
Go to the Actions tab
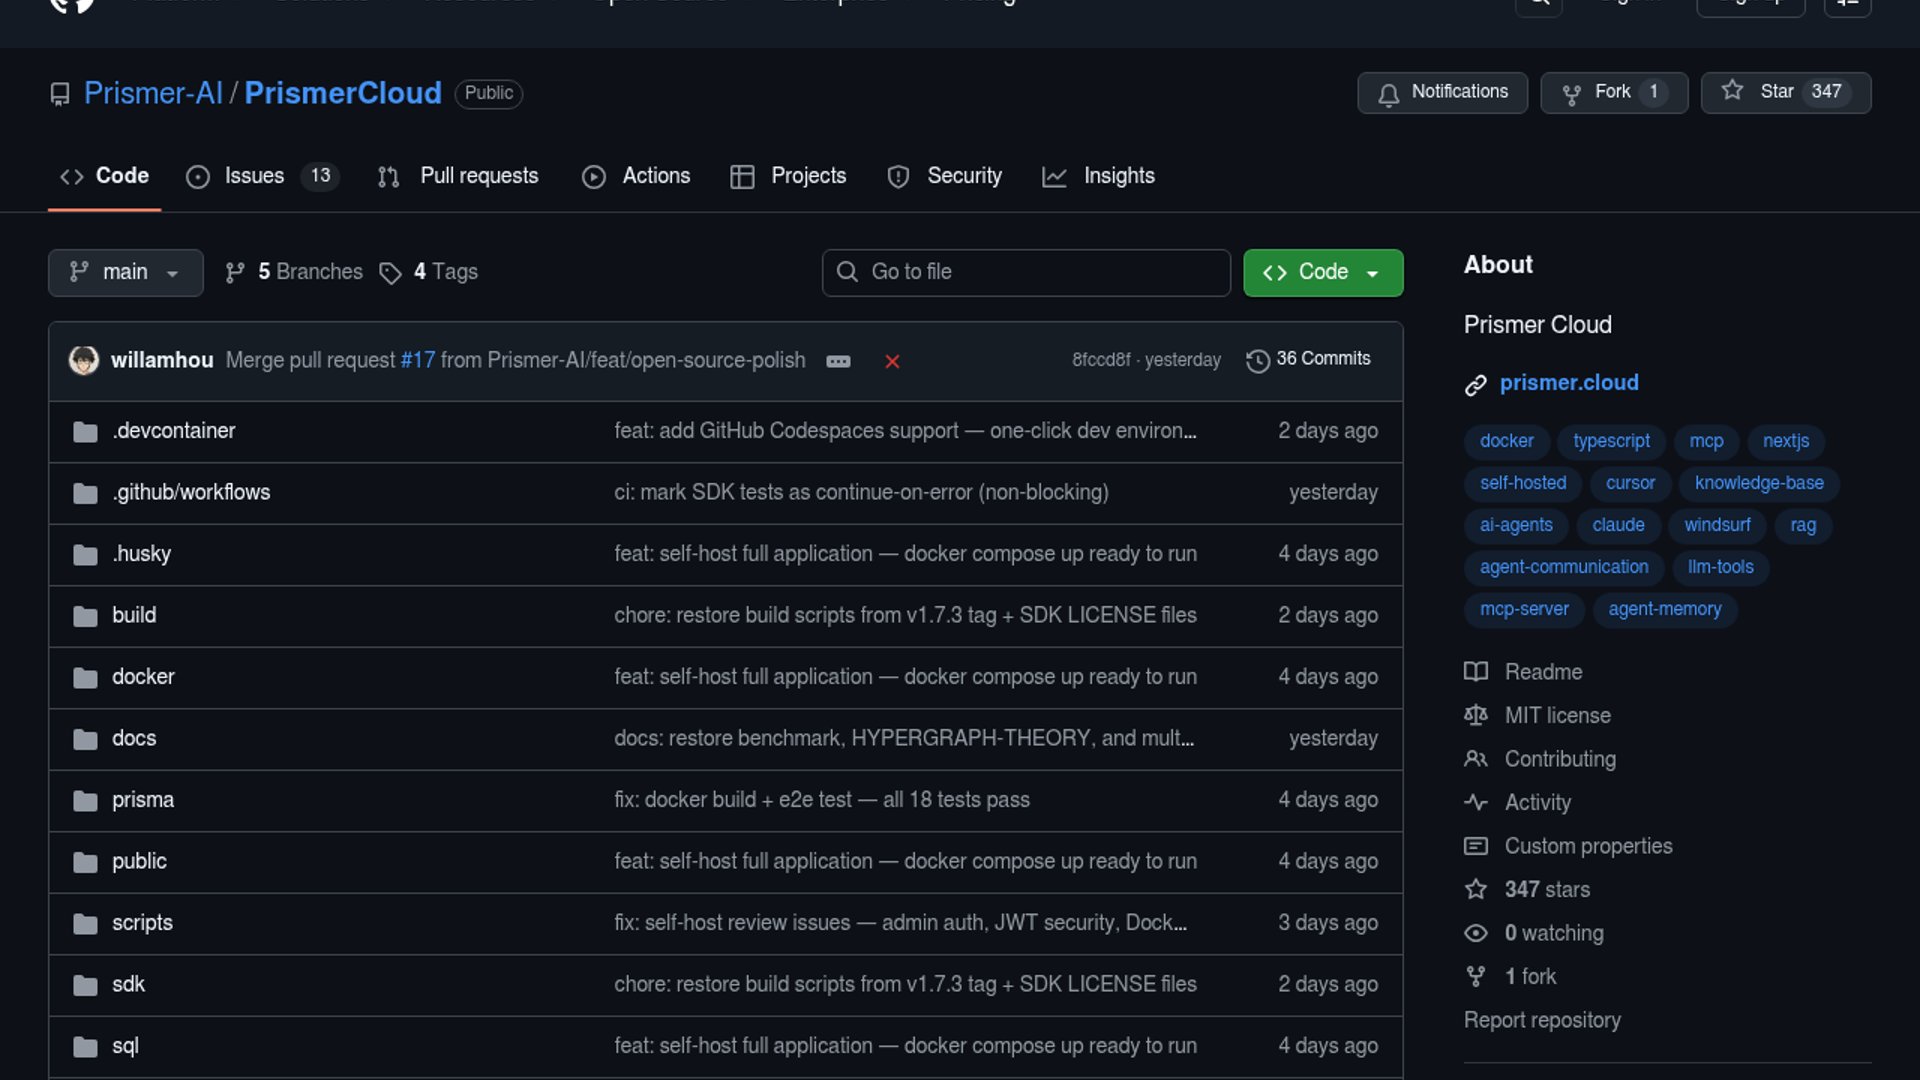tap(637, 176)
